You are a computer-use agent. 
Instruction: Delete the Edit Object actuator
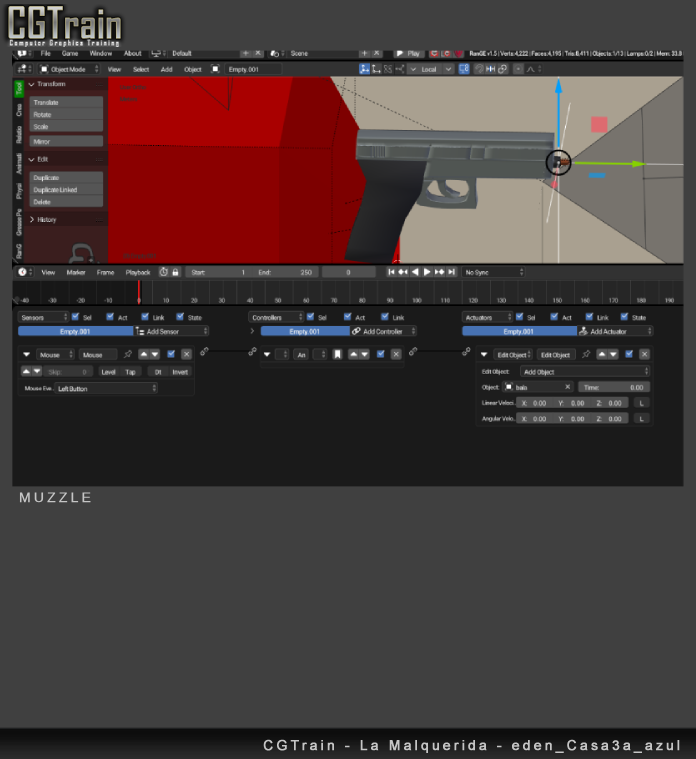645,354
